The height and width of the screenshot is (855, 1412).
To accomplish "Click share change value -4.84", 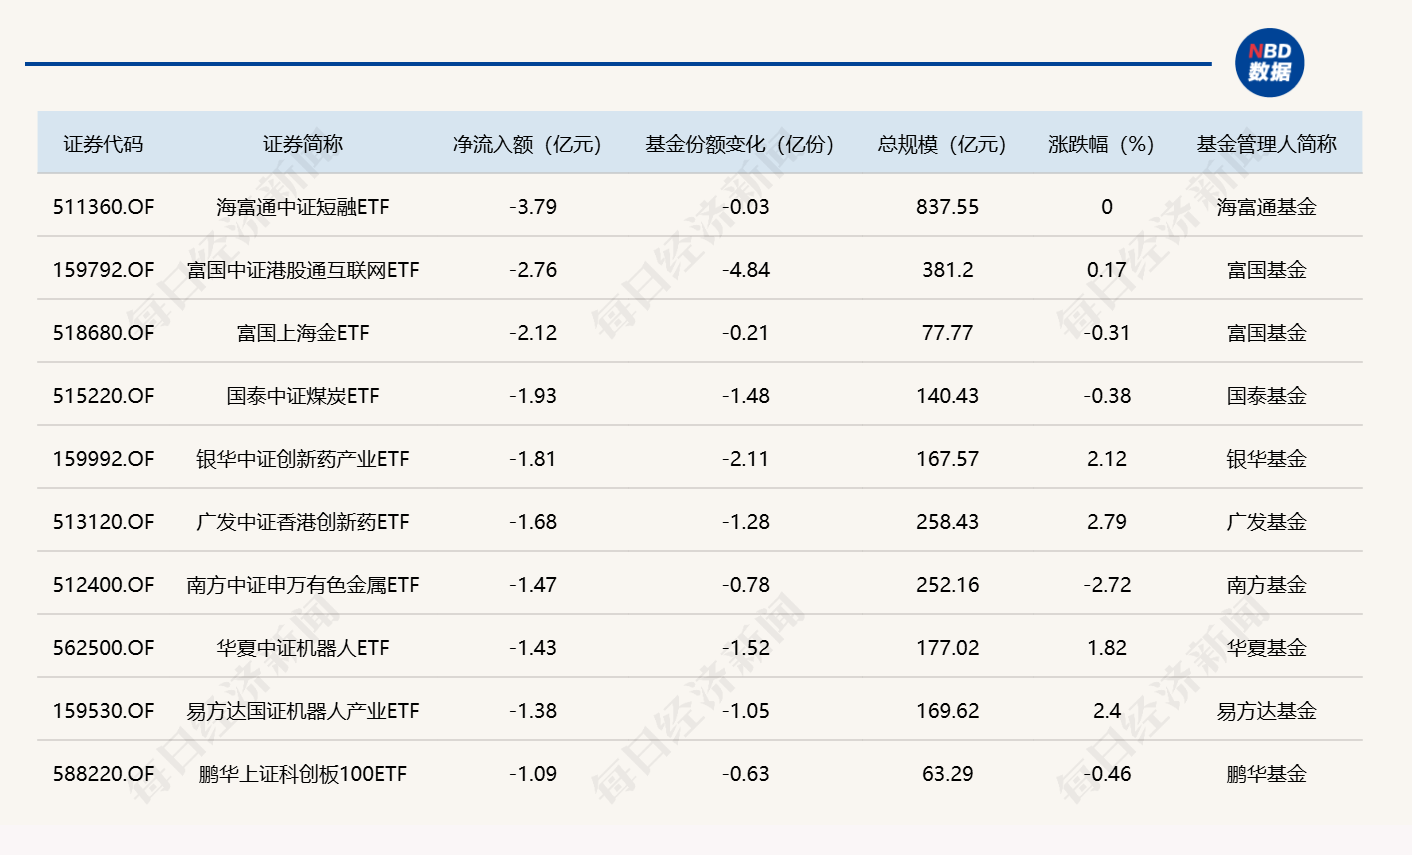I will pyautogui.click(x=746, y=270).
